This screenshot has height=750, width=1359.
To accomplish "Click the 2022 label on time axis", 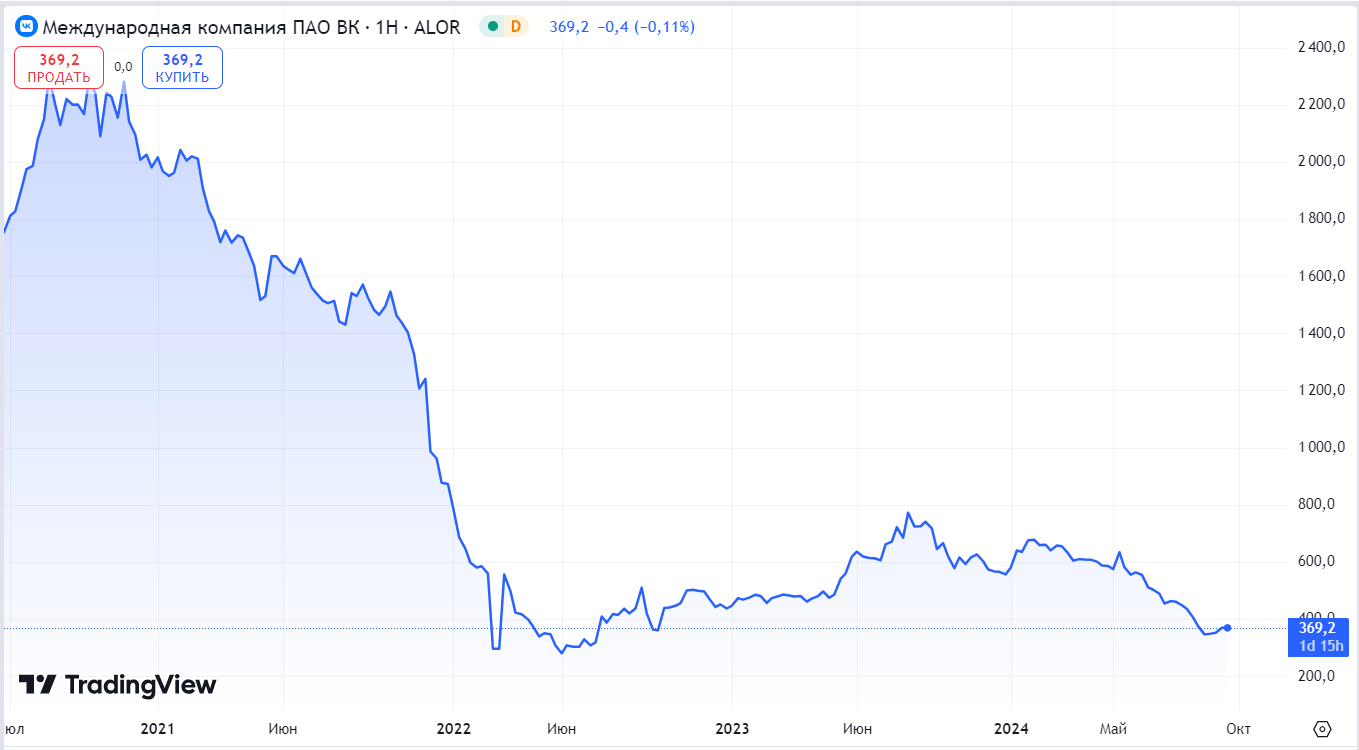I will pyautogui.click(x=454, y=729).
